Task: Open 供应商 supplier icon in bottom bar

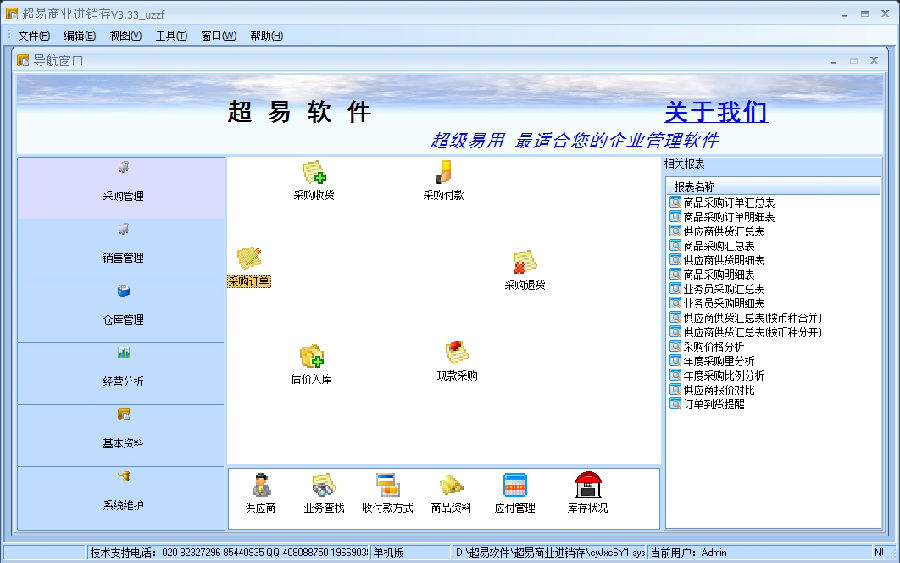Action: point(261,493)
